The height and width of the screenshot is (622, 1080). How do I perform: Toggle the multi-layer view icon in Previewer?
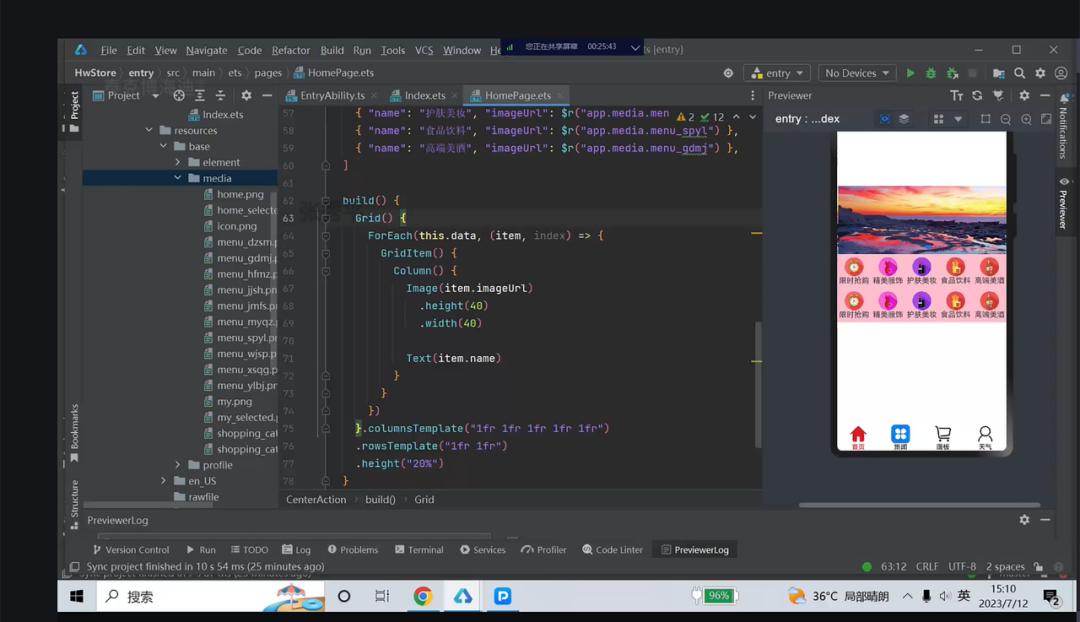coord(904,119)
